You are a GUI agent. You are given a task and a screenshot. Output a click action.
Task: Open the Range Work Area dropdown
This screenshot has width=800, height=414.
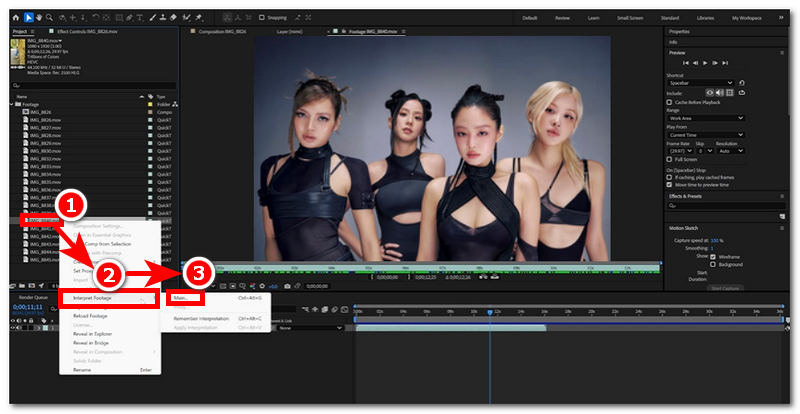point(706,118)
